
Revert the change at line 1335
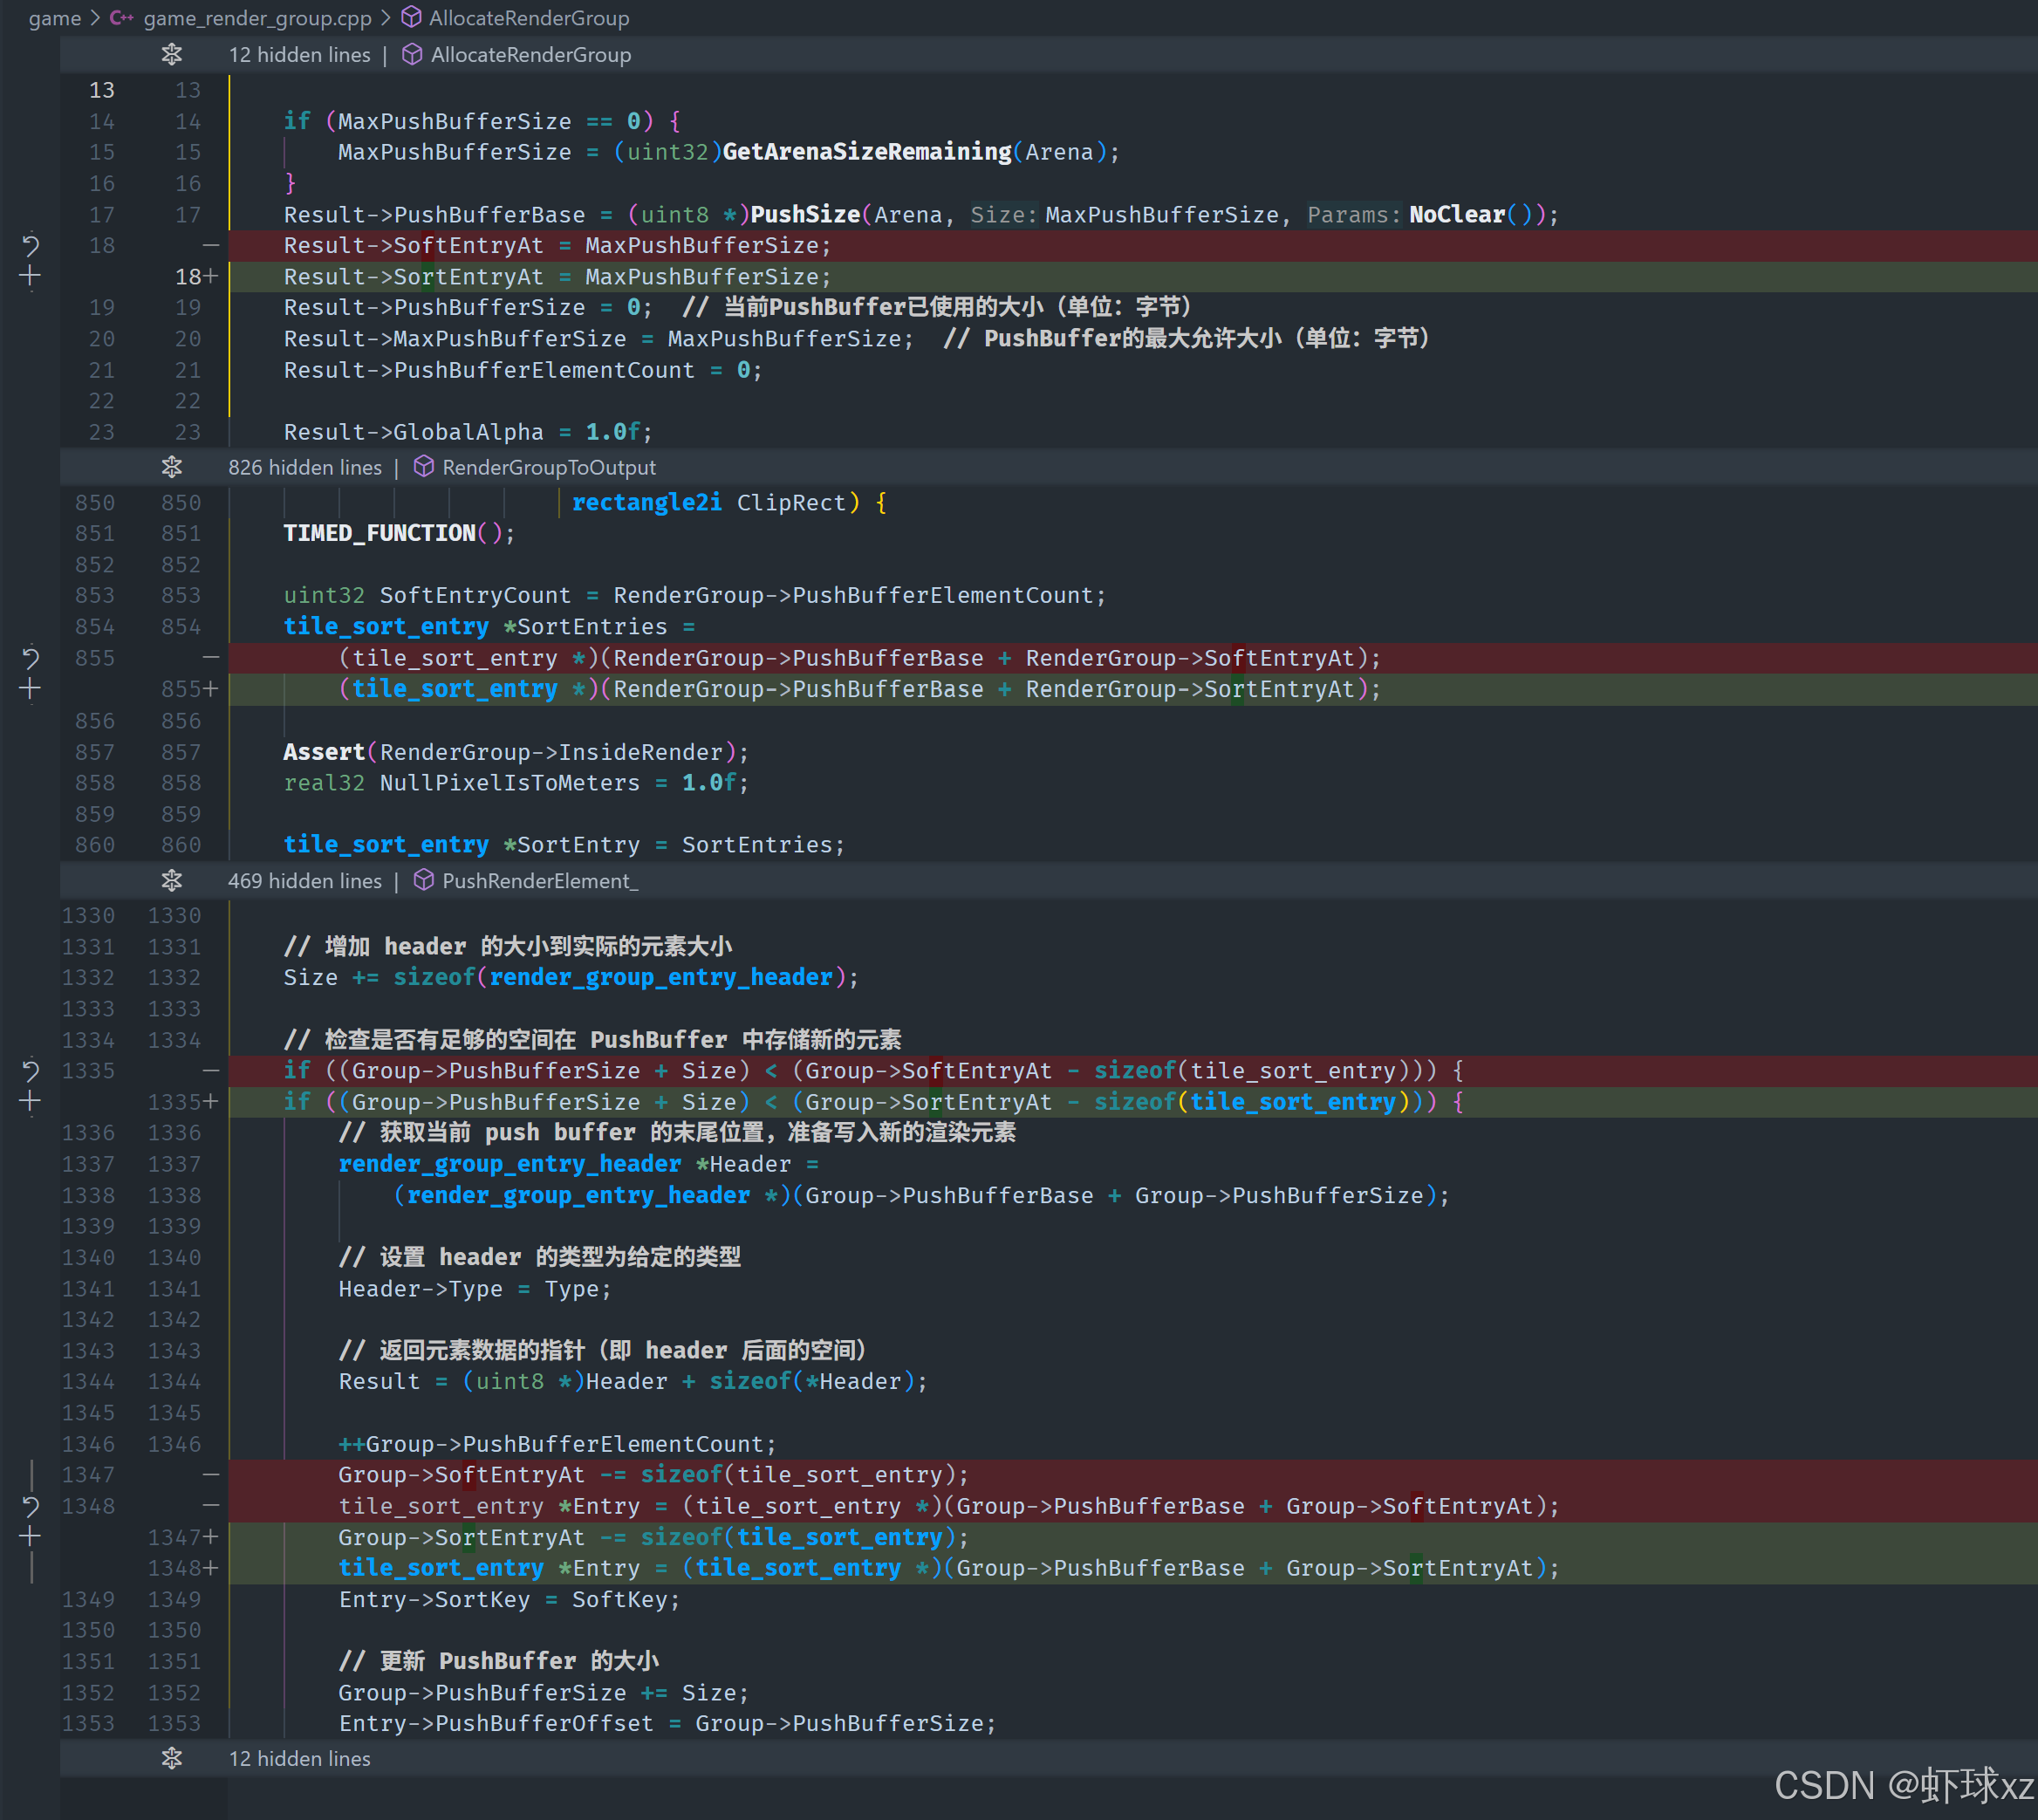[30, 1071]
